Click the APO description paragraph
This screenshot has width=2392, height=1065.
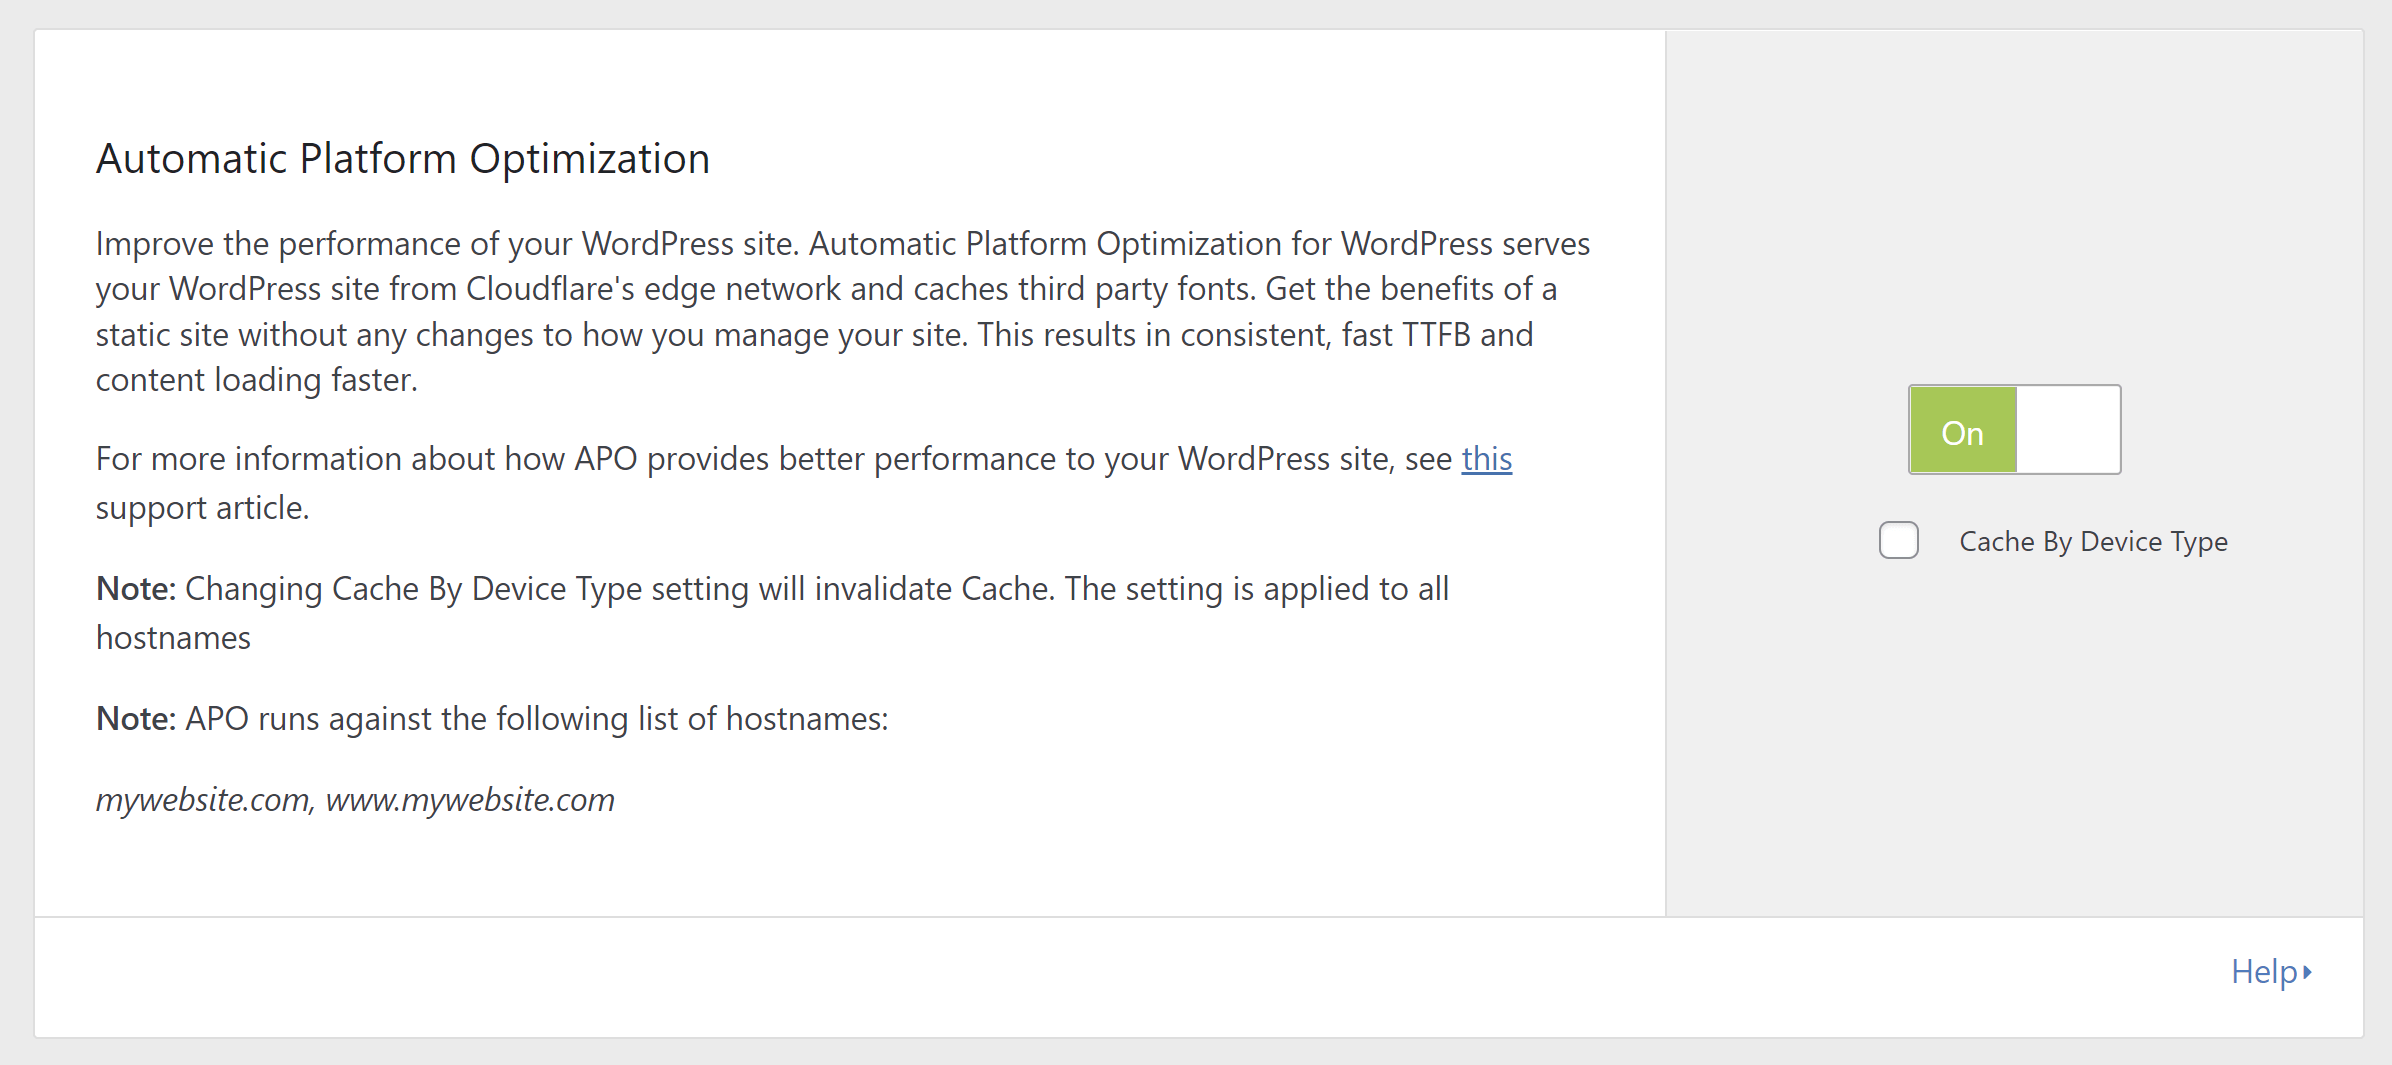[x=840, y=310]
